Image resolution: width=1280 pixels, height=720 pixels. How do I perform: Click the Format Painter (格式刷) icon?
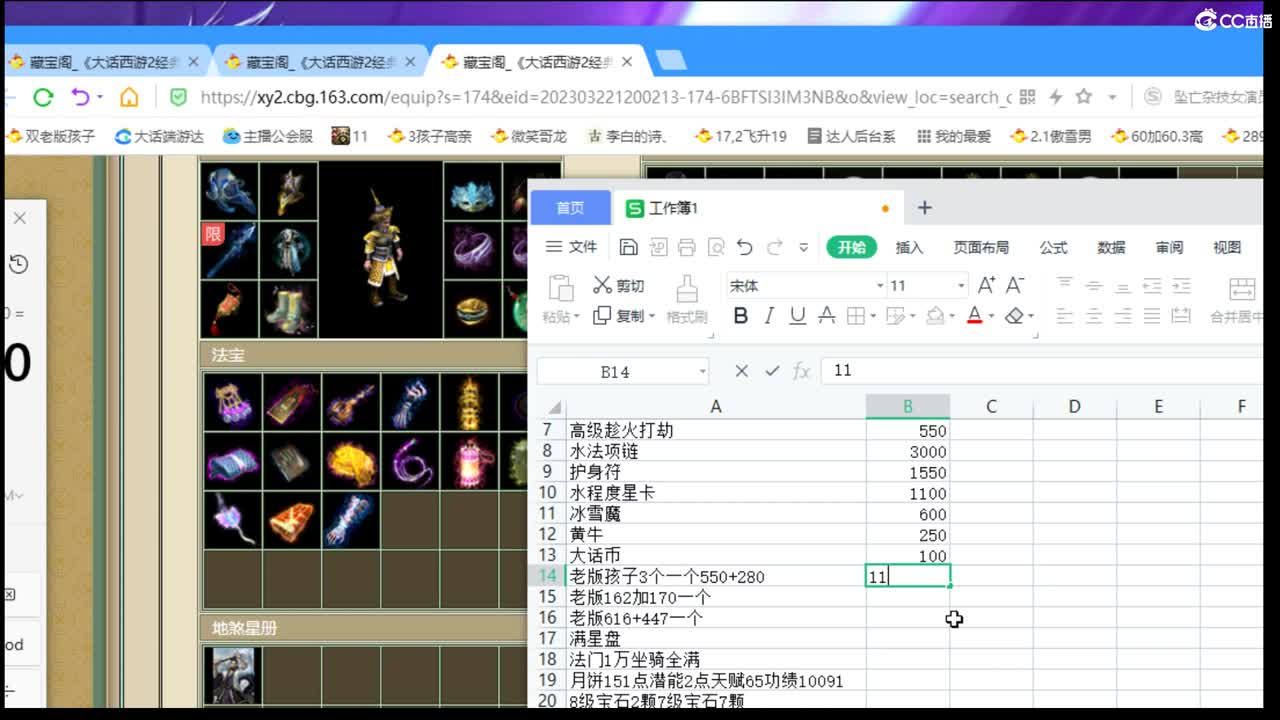click(x=687, y=288)
